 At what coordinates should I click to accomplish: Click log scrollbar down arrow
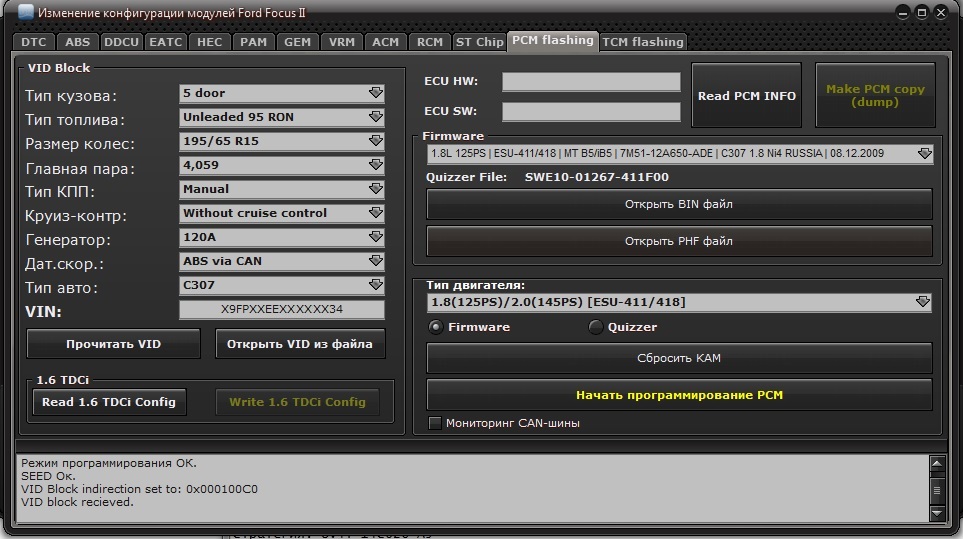pyautogui.click(x=936, y=513)
